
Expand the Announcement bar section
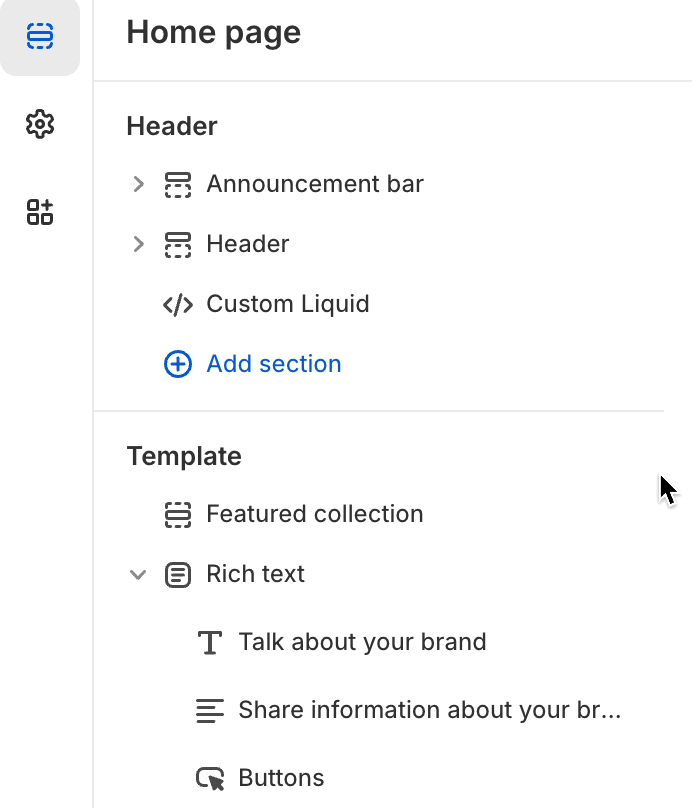tap(138, 184)
